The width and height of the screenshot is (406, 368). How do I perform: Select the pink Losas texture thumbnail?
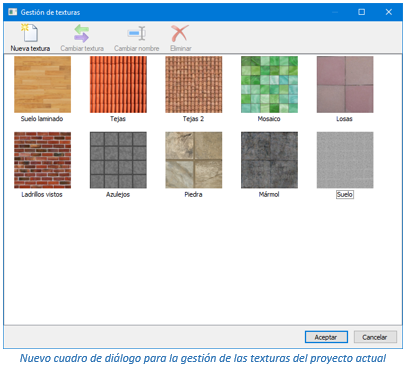pos(345,84)
